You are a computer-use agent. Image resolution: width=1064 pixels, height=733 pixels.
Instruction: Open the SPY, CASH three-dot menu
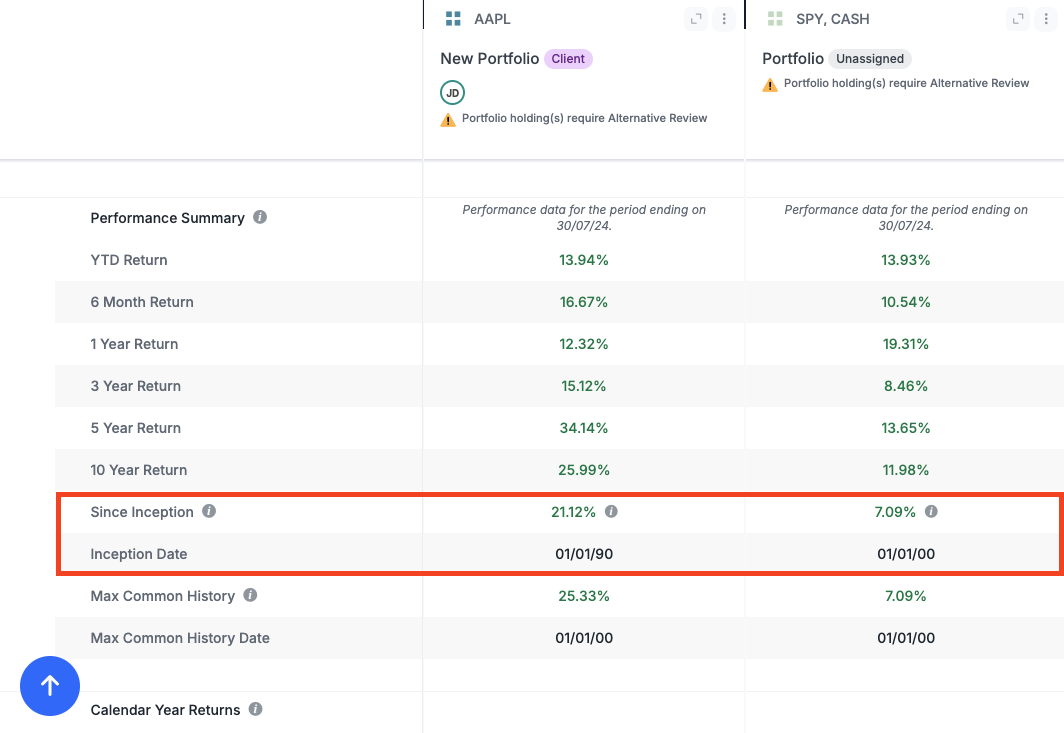pyautogui.click(x=1046, y=19)
